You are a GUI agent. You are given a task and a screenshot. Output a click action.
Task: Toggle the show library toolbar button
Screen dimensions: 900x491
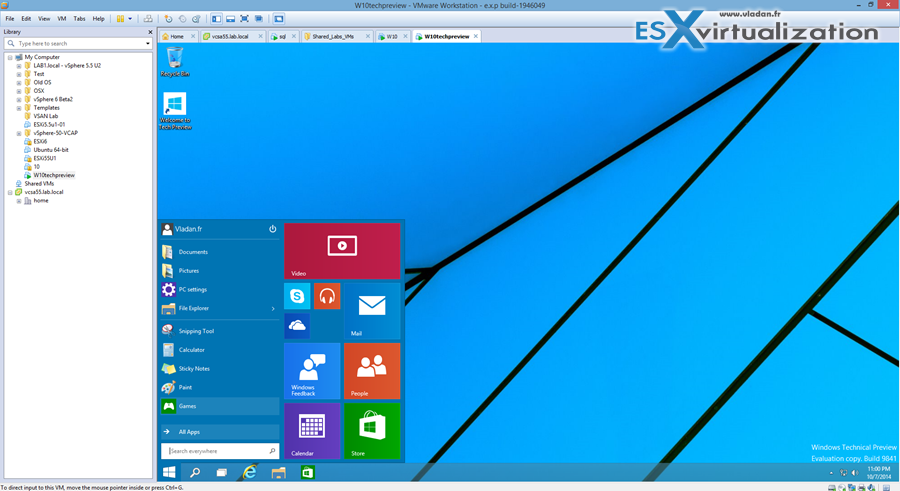216,18
